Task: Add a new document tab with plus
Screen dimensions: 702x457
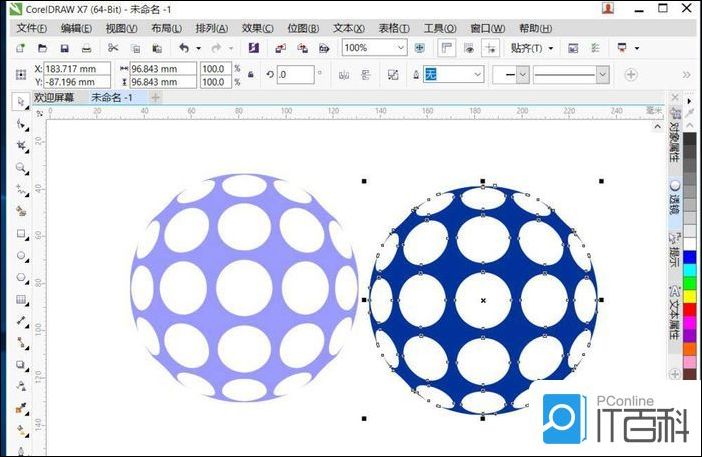Action: pyautogui.click(x=155, y=97)
